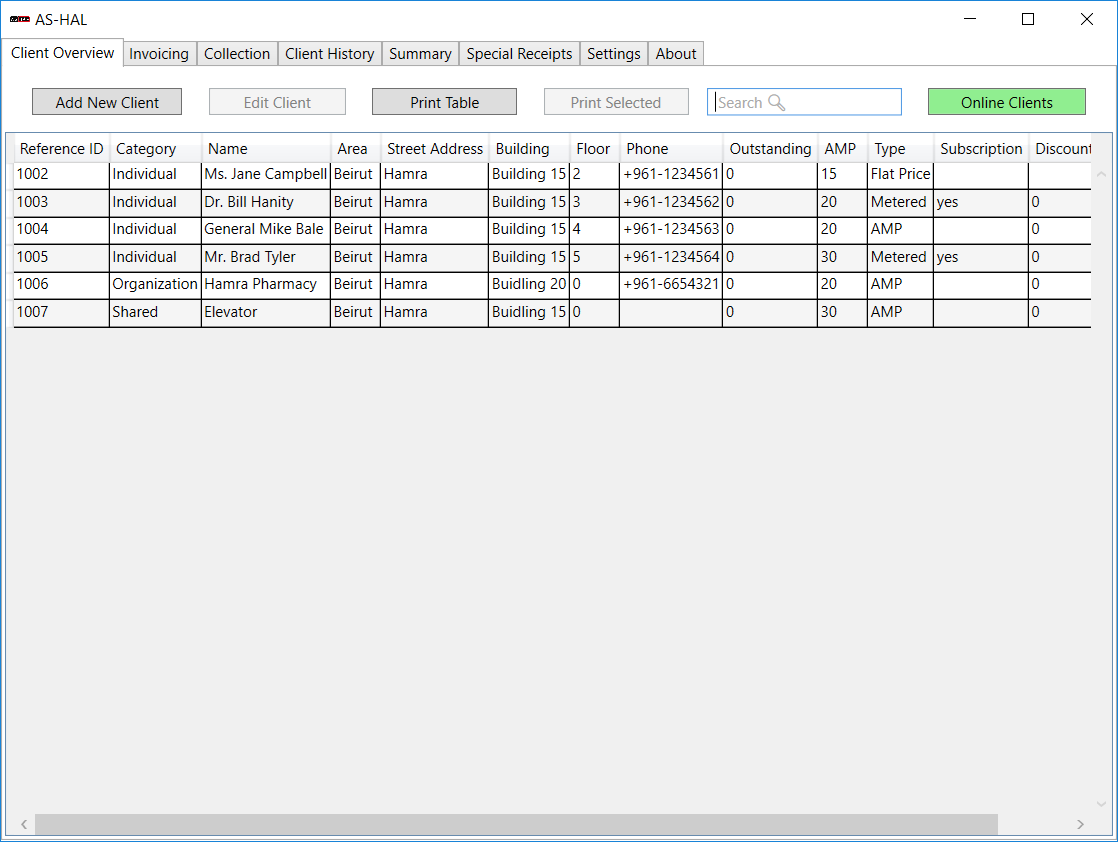Click the Type column header
1118x842 pixels.
click(x=900, y=149)
